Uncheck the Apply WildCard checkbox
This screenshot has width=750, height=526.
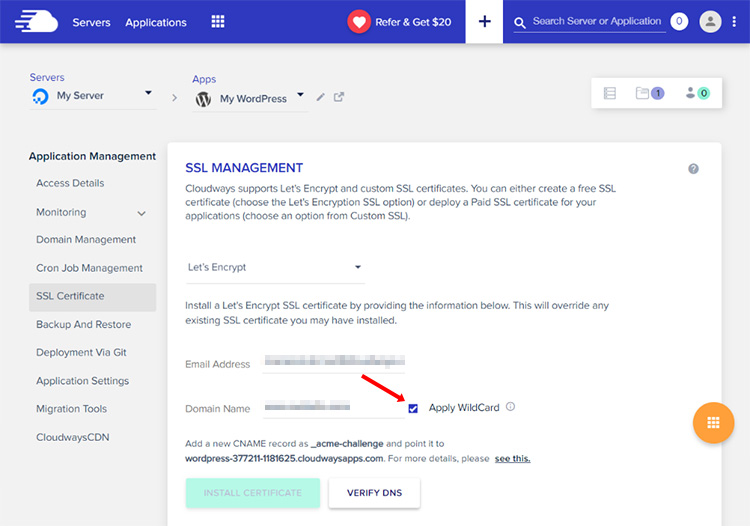coord(413,408)
